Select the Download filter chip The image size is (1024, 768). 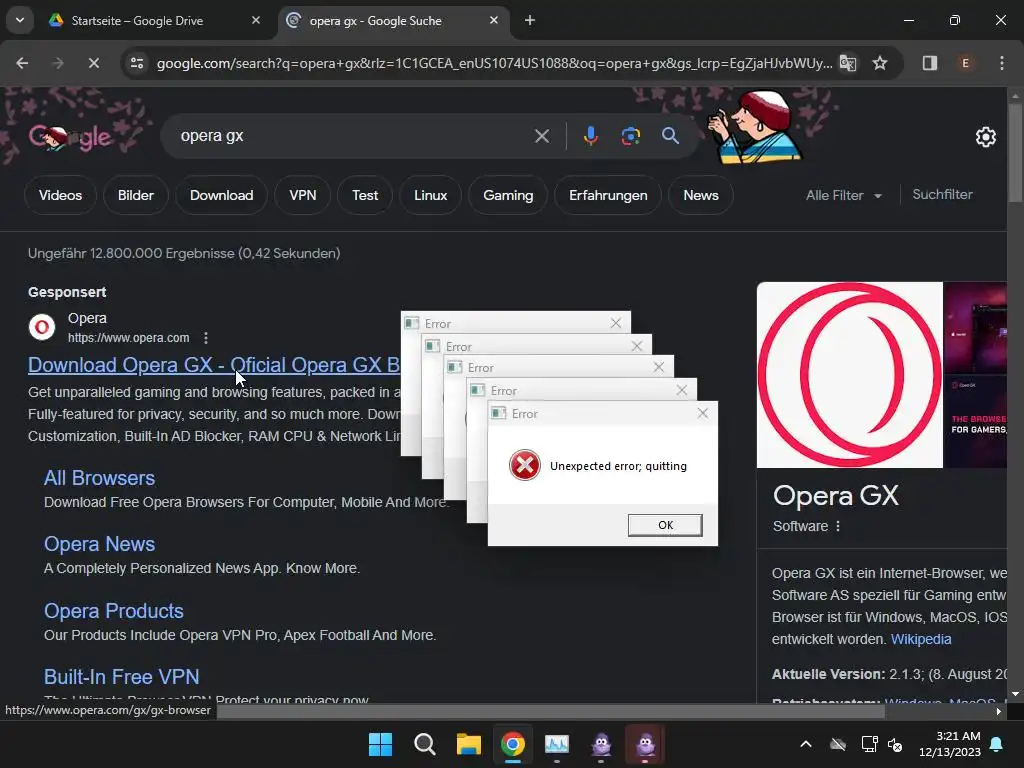pyautogui.click(x=221, y=195)
